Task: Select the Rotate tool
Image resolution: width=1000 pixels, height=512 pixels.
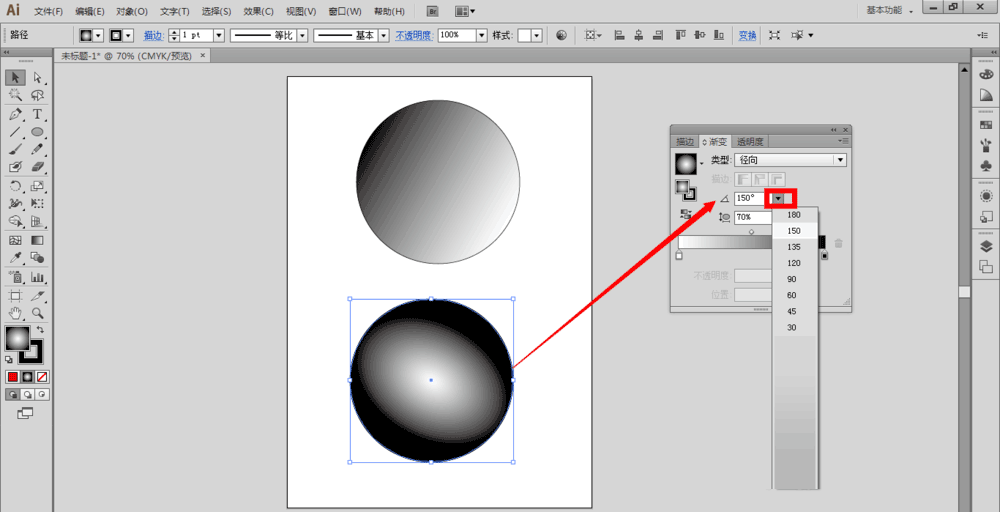Action: tap(15, 186)
